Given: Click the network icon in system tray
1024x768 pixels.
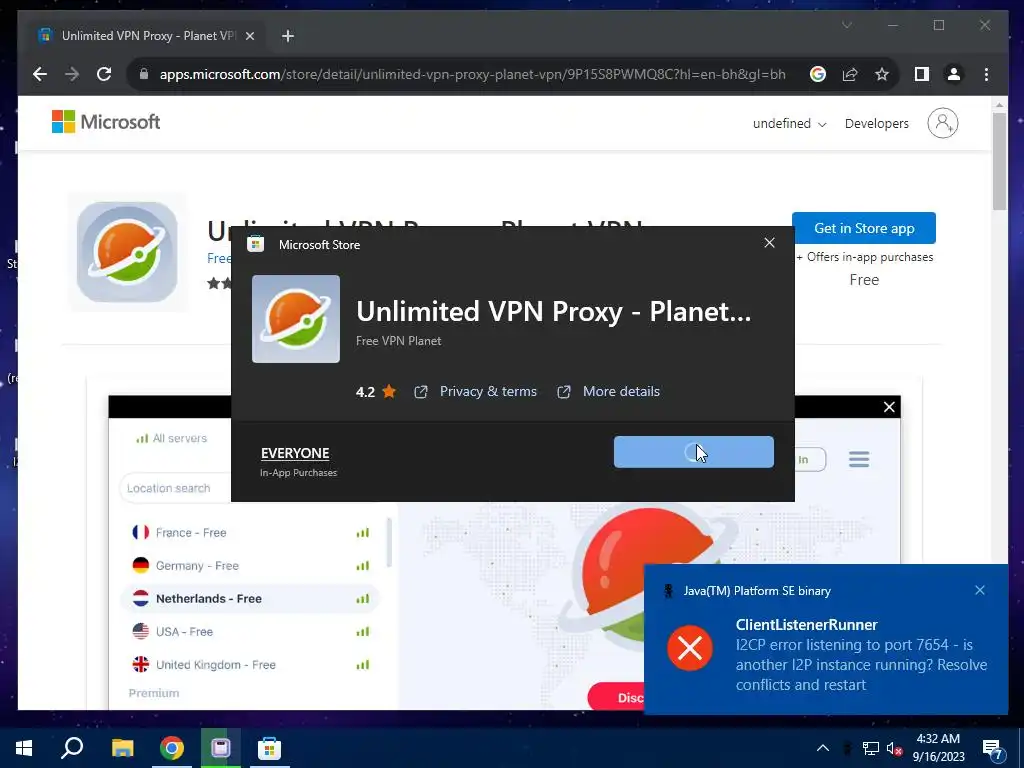Looking at the screenshot, I should coord(871,748).
